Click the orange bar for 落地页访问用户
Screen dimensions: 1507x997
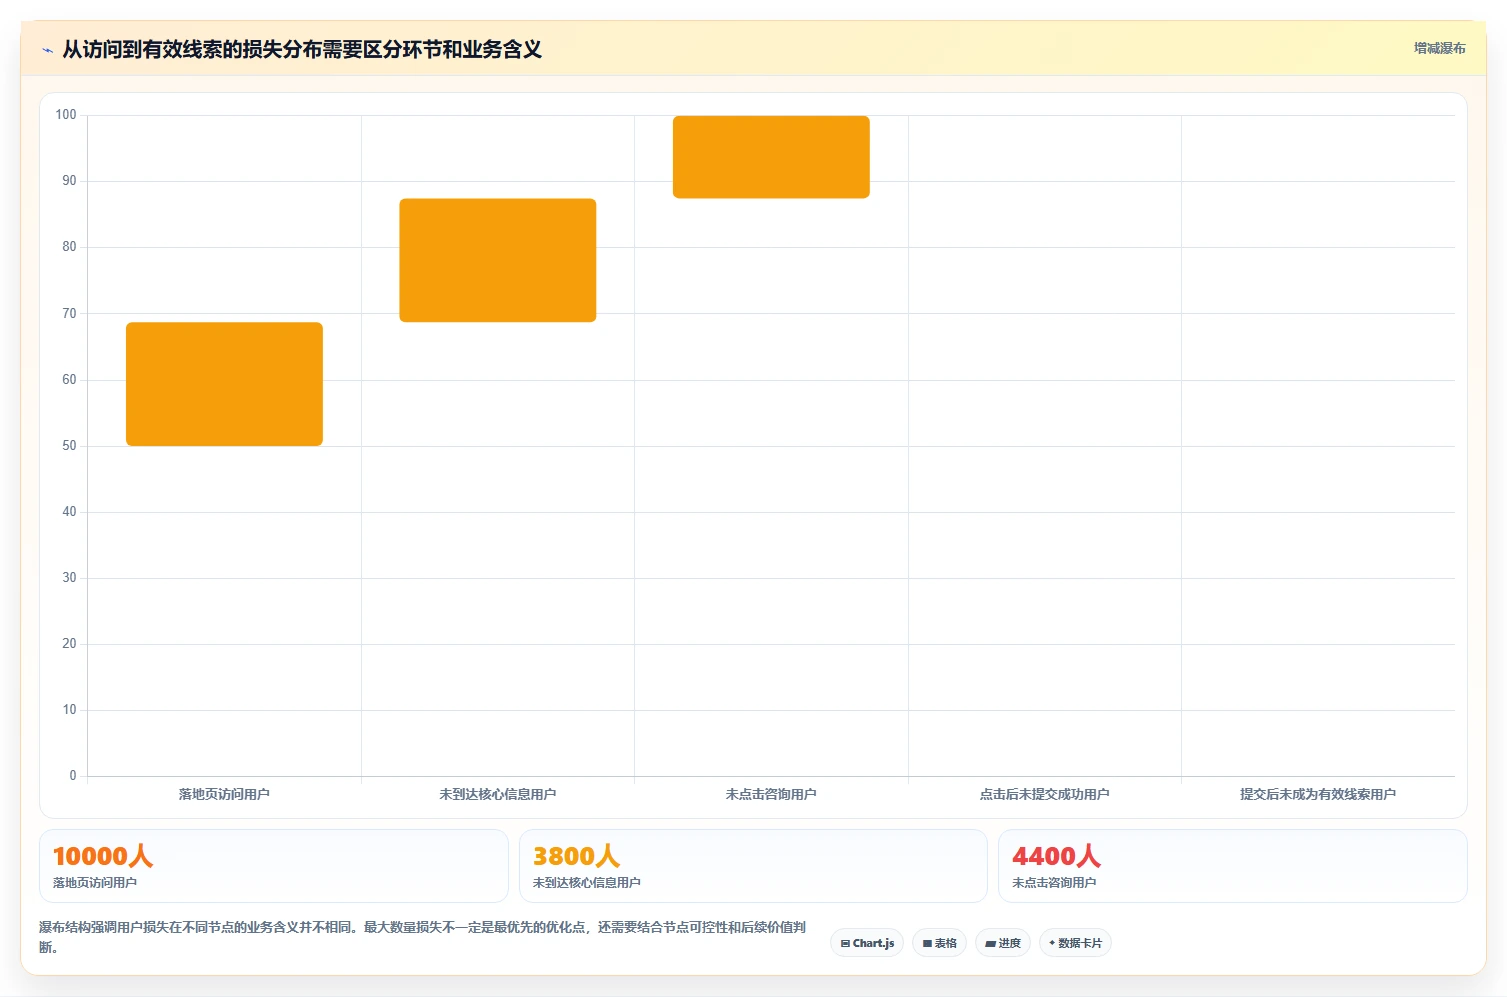(x=224, y=384)
